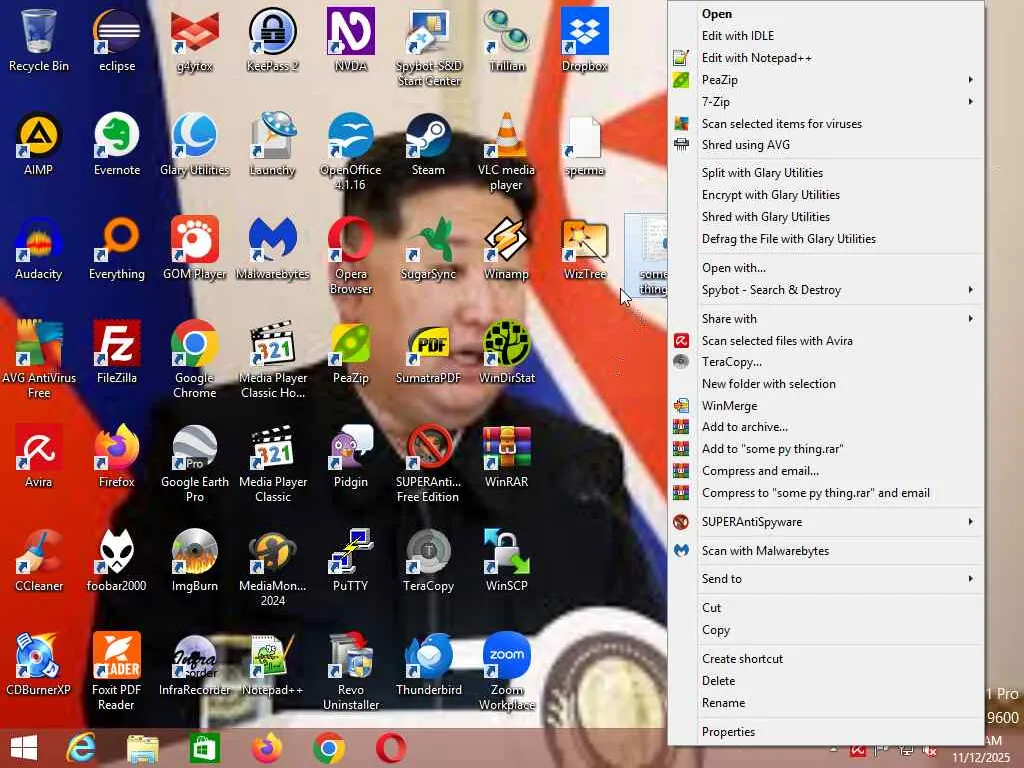Viewport: 1024px width, 768px height.
Task: Select the SumatraPDF desktop icon
Action: (x=428, y=353)
